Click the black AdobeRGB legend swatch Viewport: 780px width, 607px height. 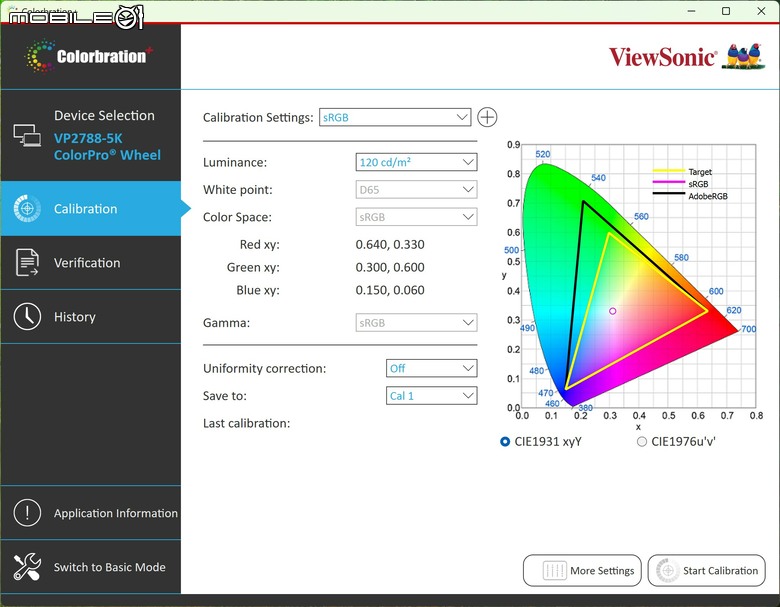(x=669, y=194)
